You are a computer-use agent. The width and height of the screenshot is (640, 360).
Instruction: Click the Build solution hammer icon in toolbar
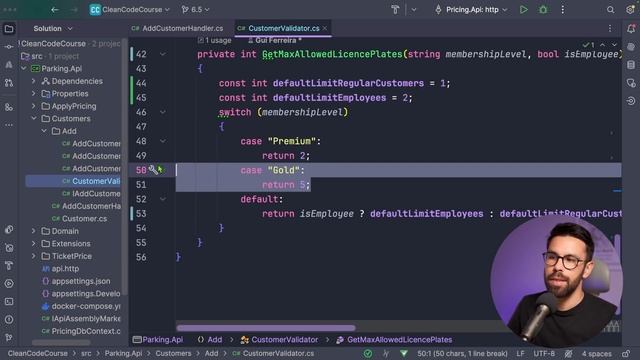[x=395, y=9]
